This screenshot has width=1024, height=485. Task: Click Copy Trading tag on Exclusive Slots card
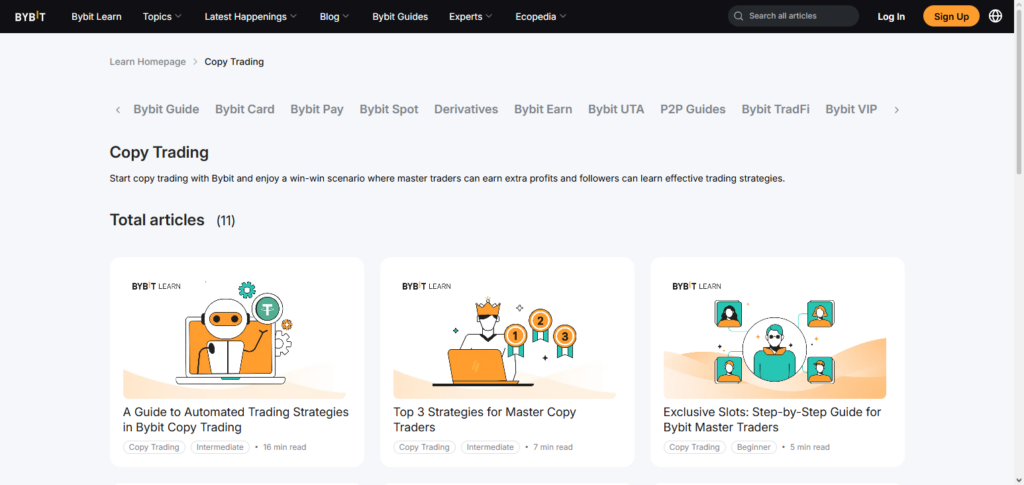point(695,447)
